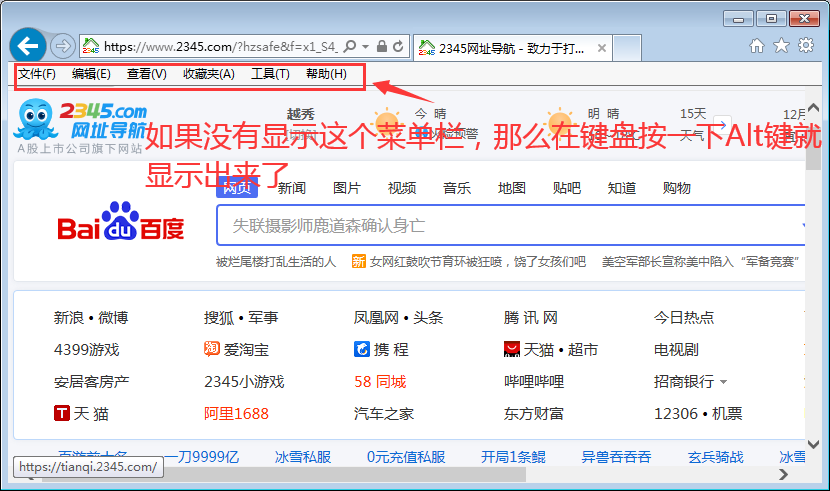Click the 15天 天气 forecast link
Viewport: 830px width, 491px height.
click(693, 124)
